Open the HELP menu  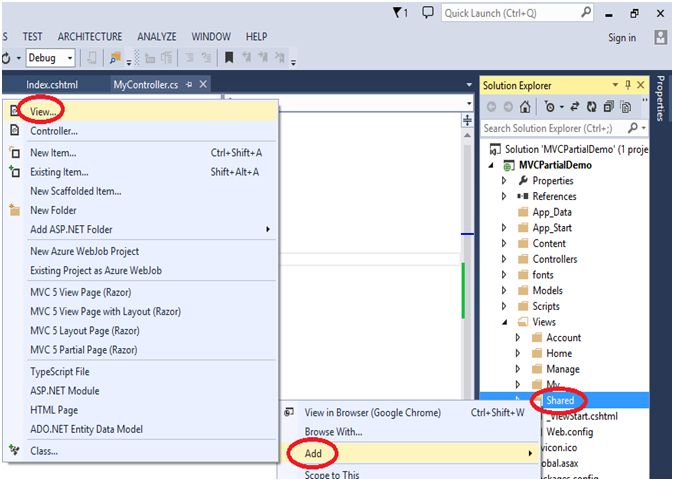257,37
